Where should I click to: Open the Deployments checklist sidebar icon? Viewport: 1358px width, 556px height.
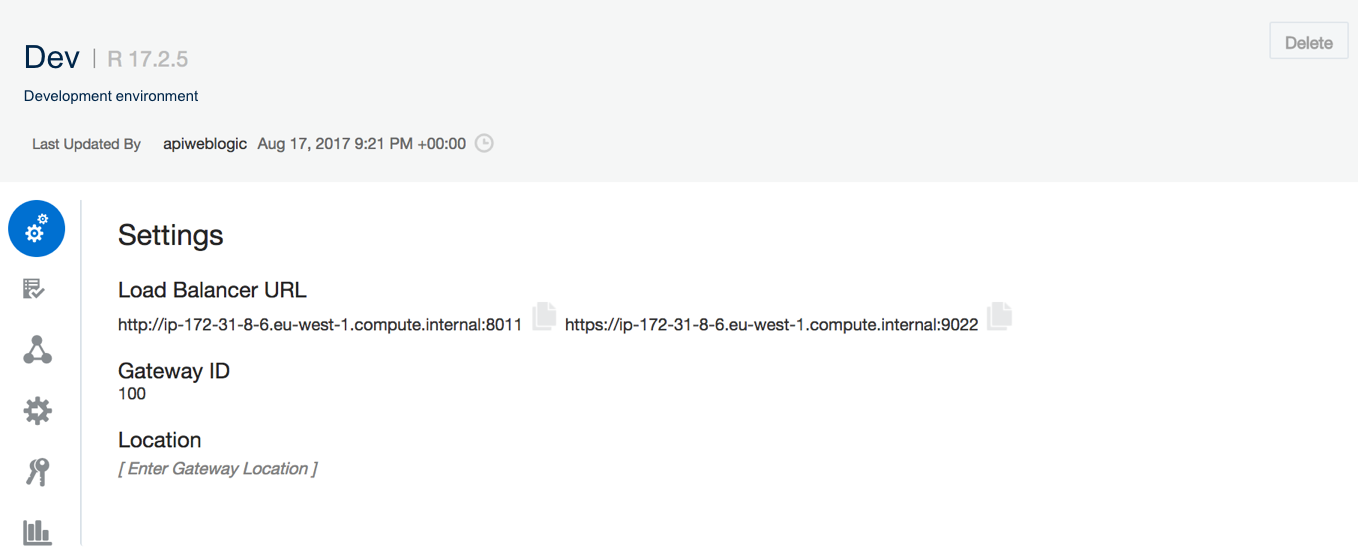34,290
